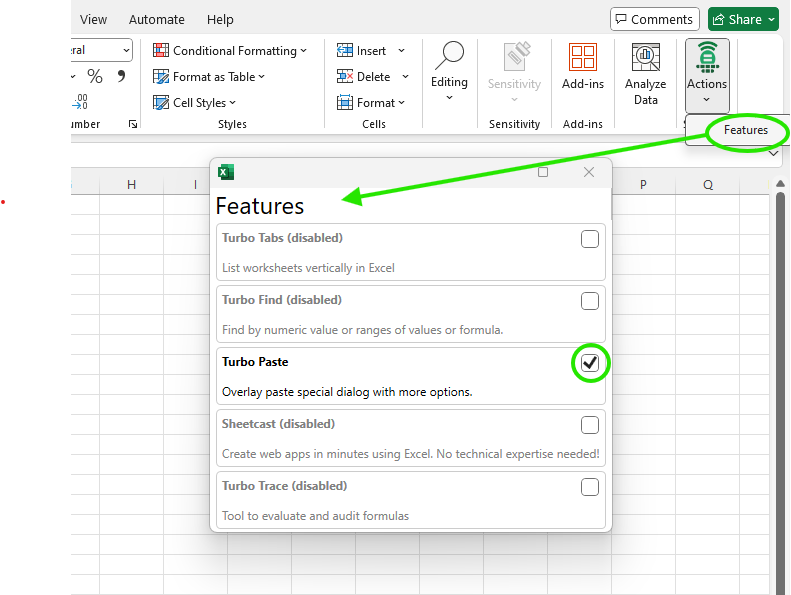Open the Automate tab
Viewport: 791px width, 595px height.
[157, 19]
